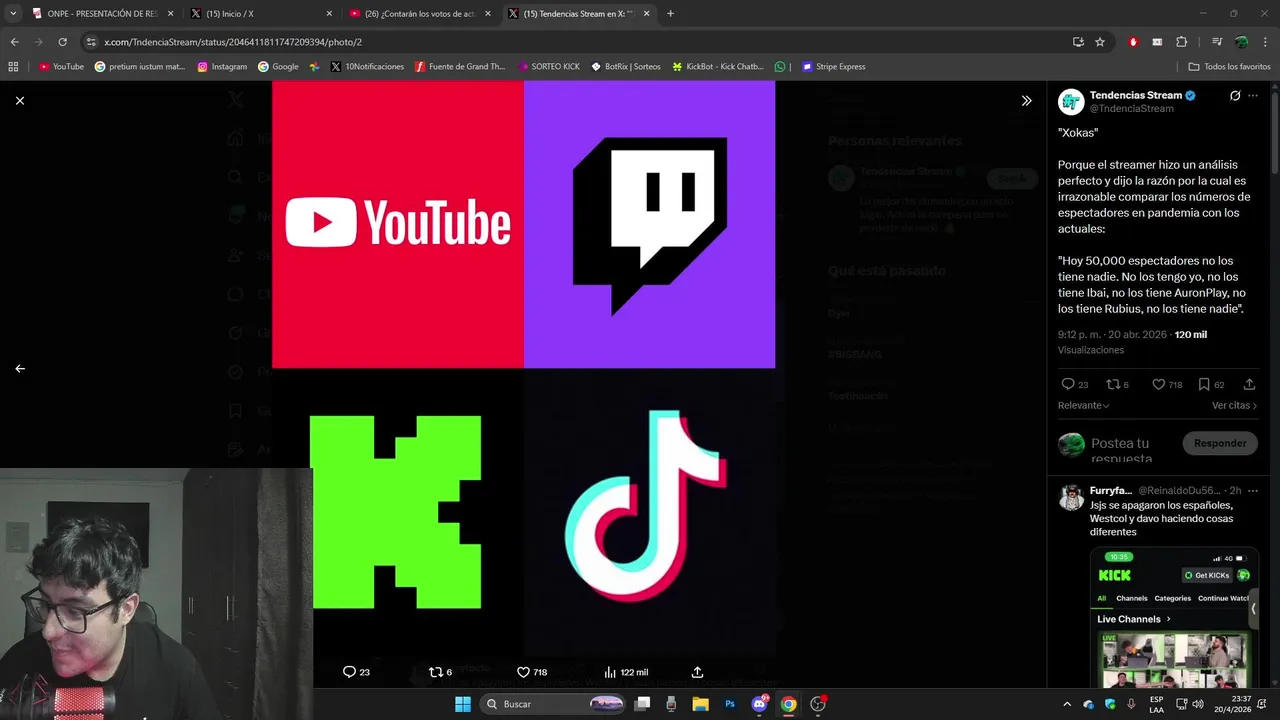1280x720 pixels.
Task: Show hidden system tray icons
Action: coord(1066,704)
